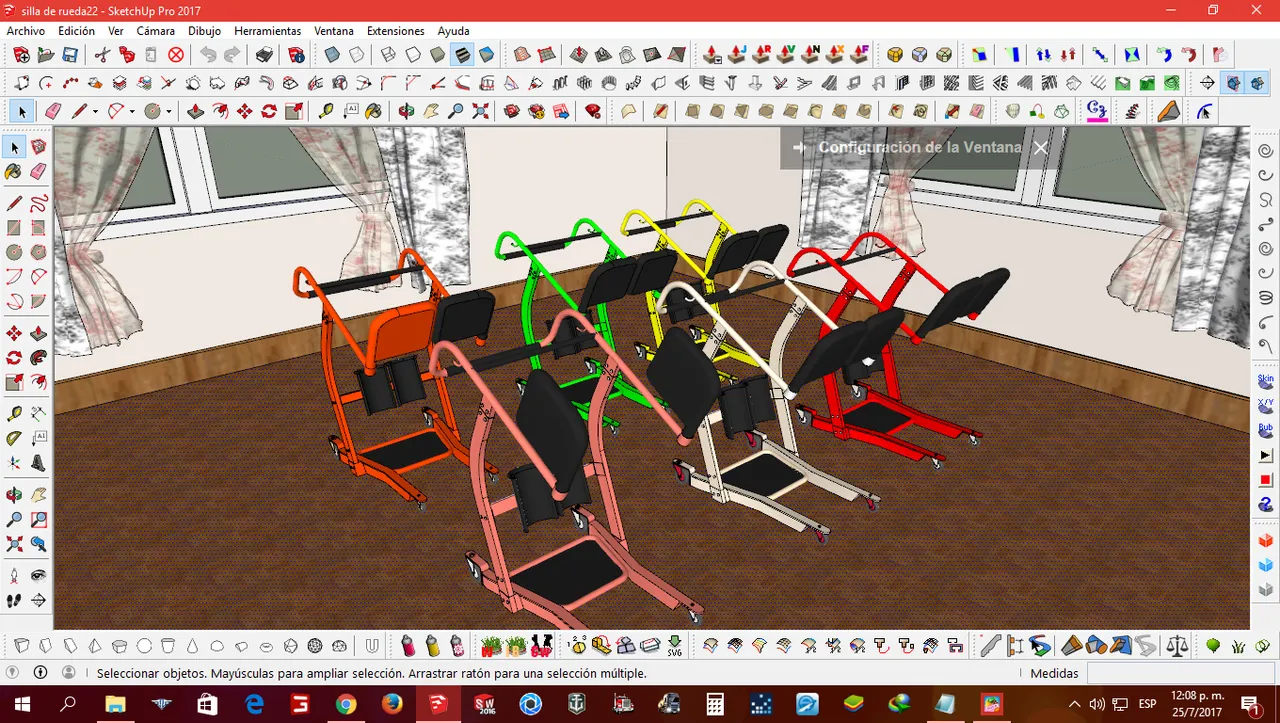
Task: Select the Offset tool in left toolbar
Action: coord(39,382)
